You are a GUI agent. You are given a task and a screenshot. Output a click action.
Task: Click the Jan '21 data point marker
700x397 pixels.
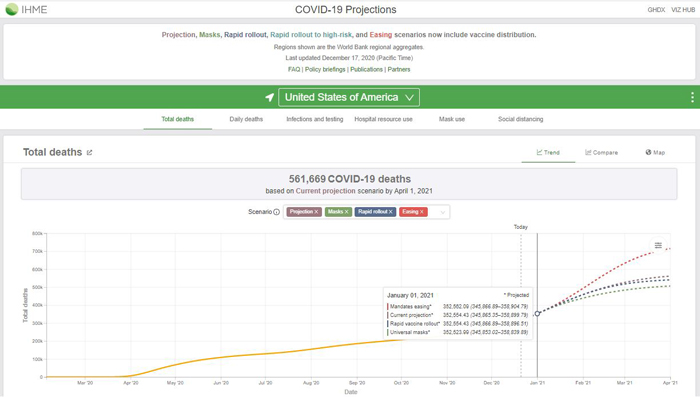pos(538,313)
